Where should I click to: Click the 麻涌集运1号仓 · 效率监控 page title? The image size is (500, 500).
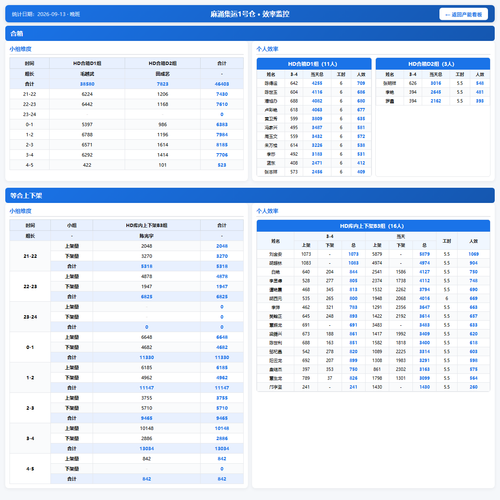(x=250, y=14)
